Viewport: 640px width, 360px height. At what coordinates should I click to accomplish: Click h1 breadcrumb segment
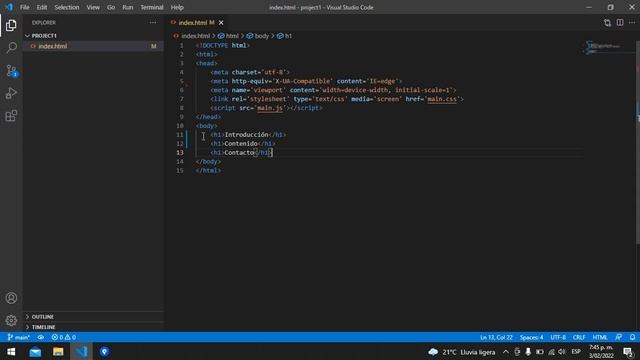pyautogui.click(x=288, y=36)
